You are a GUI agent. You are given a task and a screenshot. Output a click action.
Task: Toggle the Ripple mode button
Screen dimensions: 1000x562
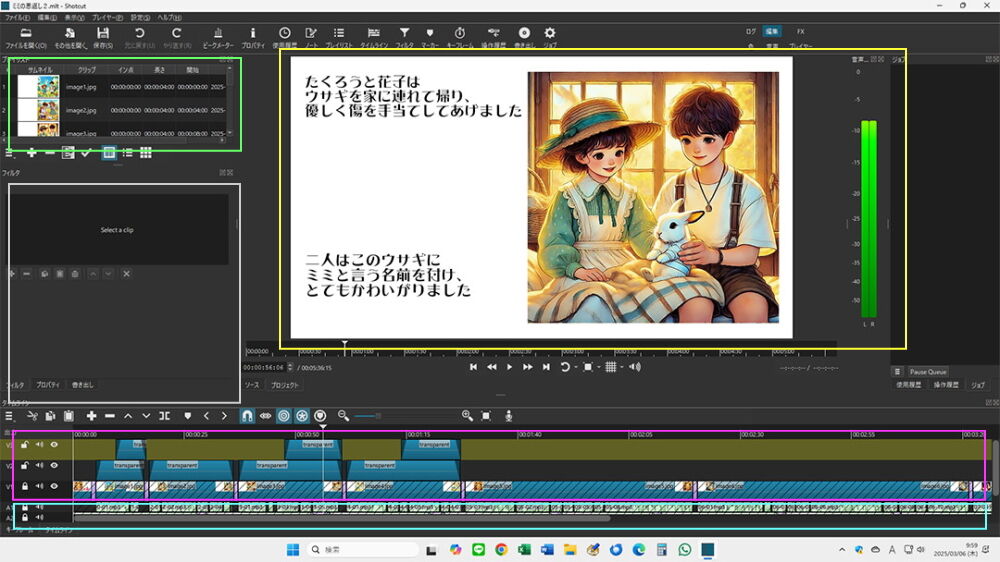tap(284, 416)
